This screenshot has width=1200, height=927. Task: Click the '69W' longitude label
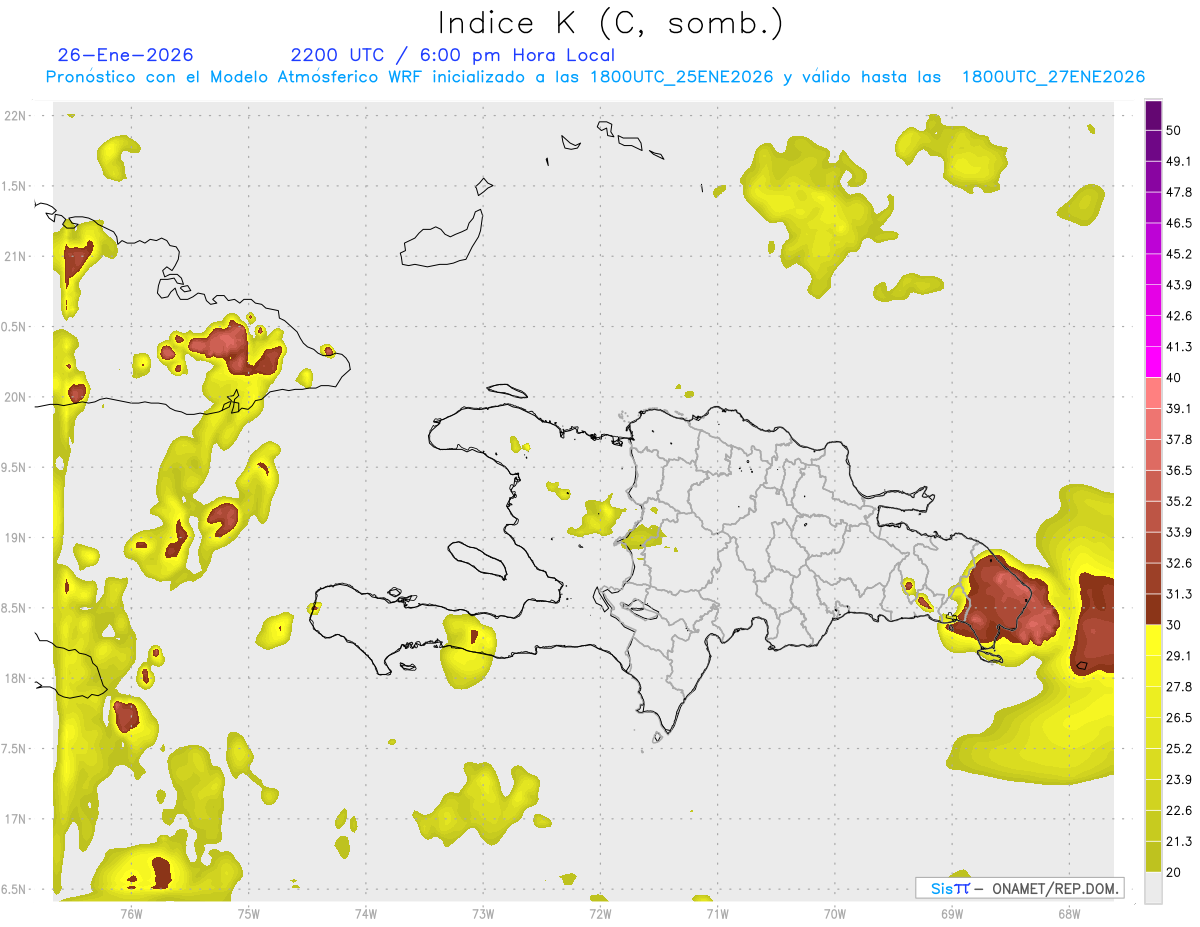coord(951,913)
